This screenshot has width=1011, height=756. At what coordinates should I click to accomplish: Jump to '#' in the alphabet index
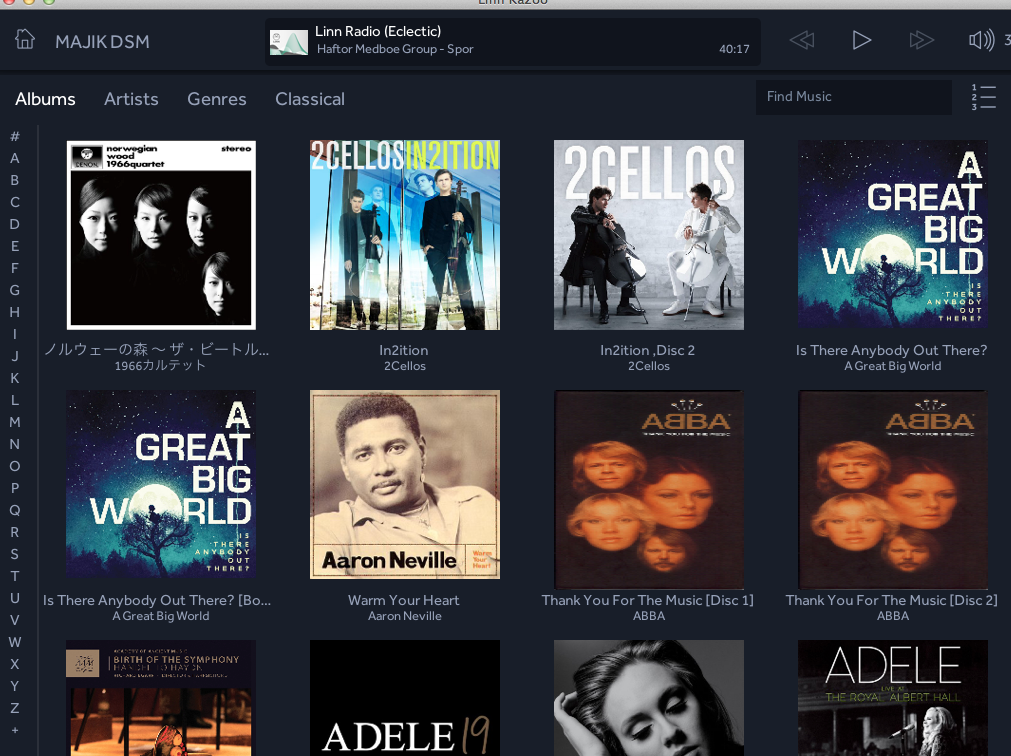(15, 136)
